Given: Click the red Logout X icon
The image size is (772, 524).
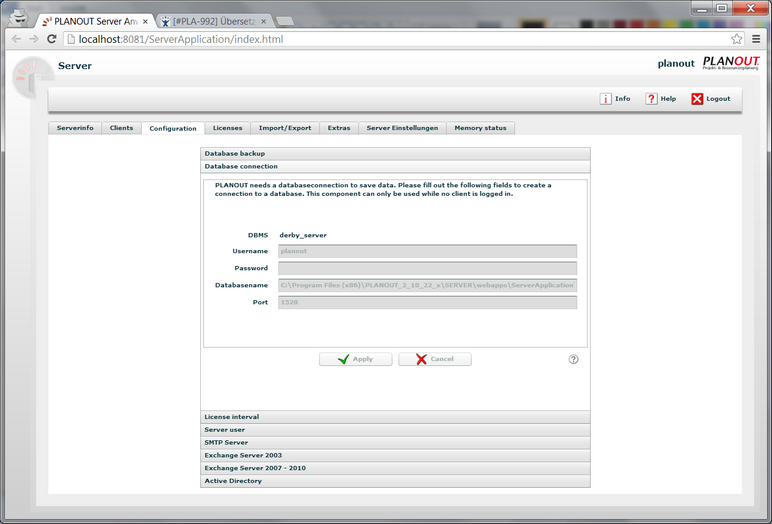Looking at the screenshot, I should pos(697,99).
